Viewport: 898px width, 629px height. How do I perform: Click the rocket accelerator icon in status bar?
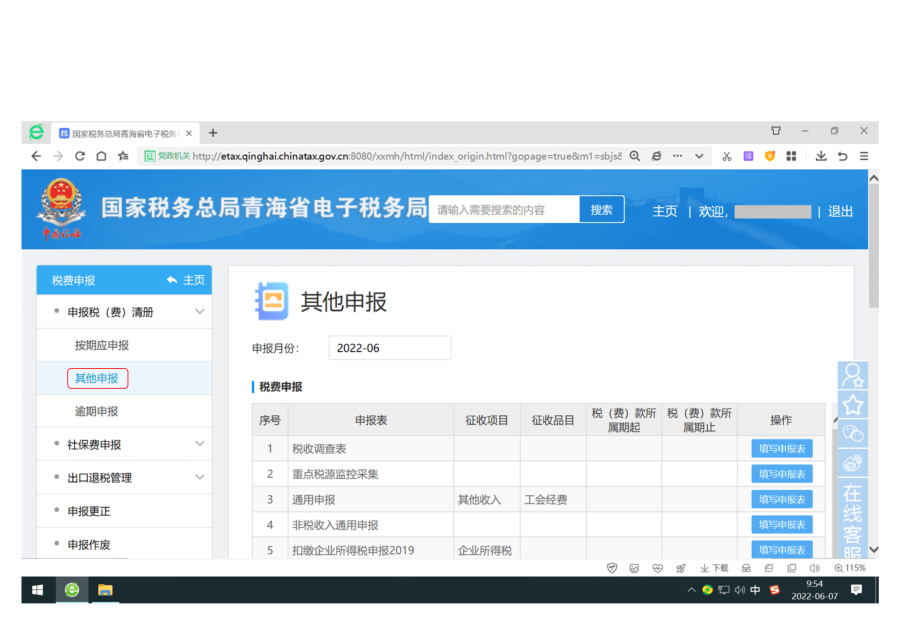[680, 568]
